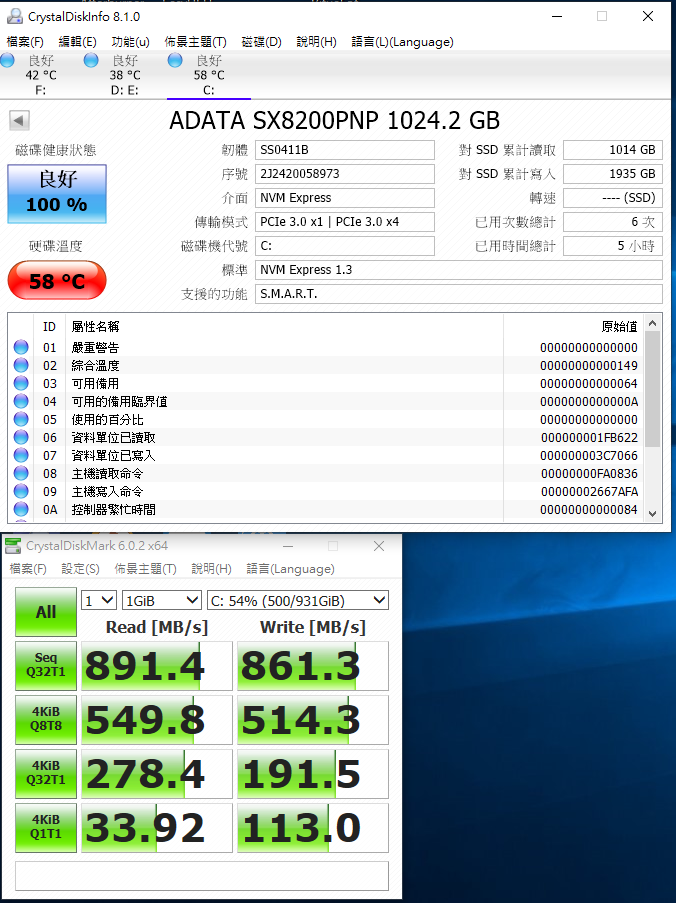Open 佈景主題(T) menu in CrystalDiskInfo
This screenshot has width=676, height=903.
click(196, 42)
